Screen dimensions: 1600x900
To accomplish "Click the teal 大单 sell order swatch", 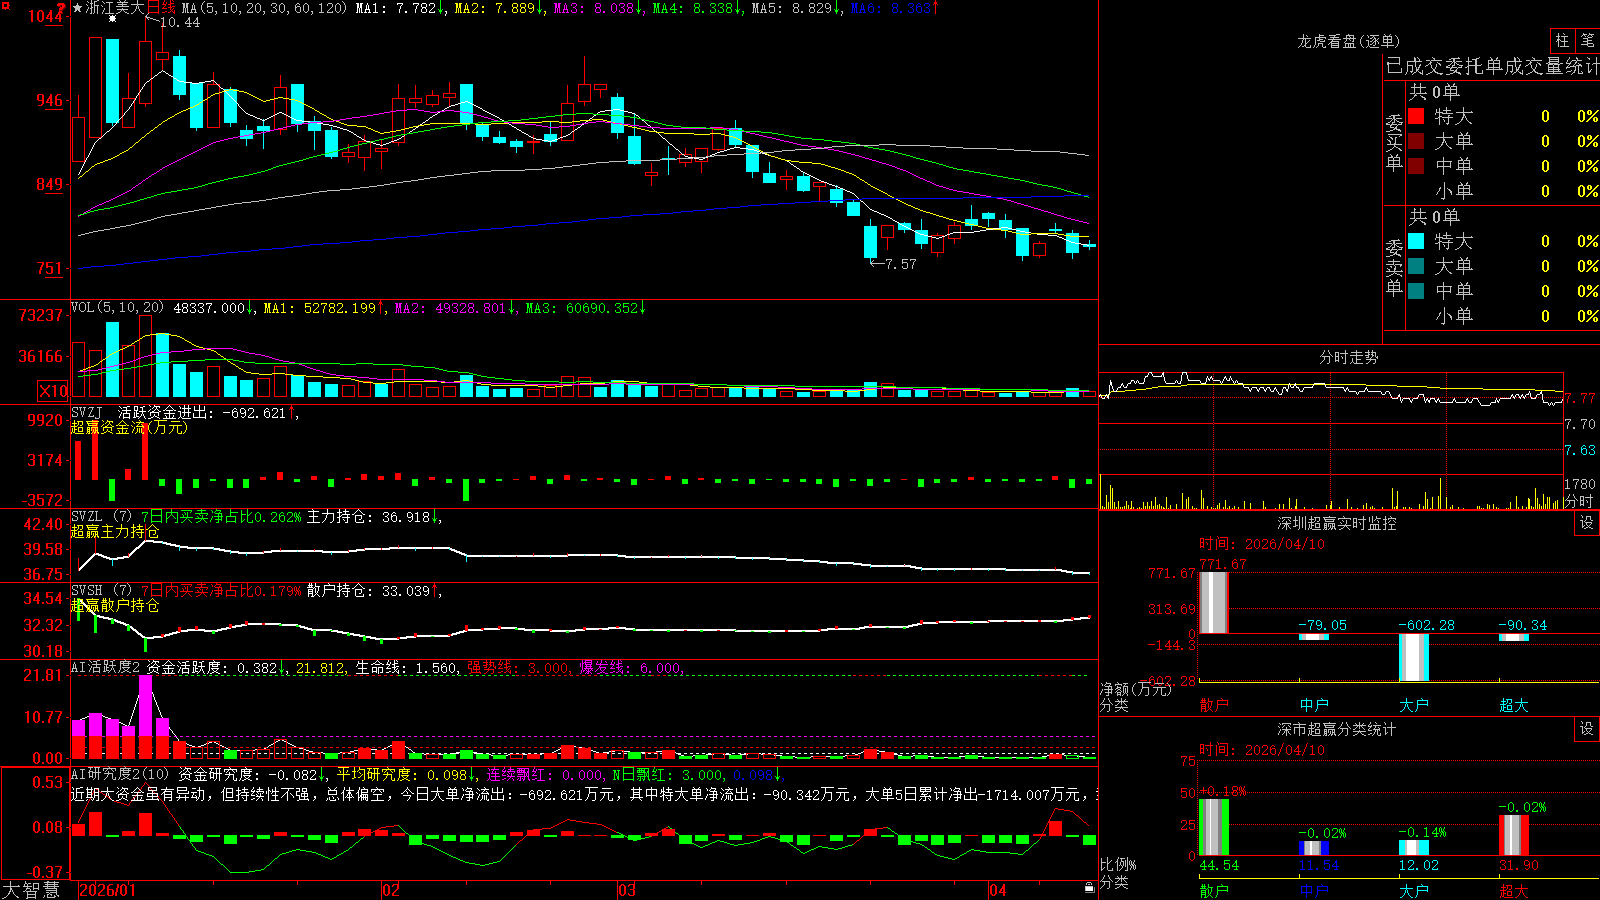I will [1416, 266].
